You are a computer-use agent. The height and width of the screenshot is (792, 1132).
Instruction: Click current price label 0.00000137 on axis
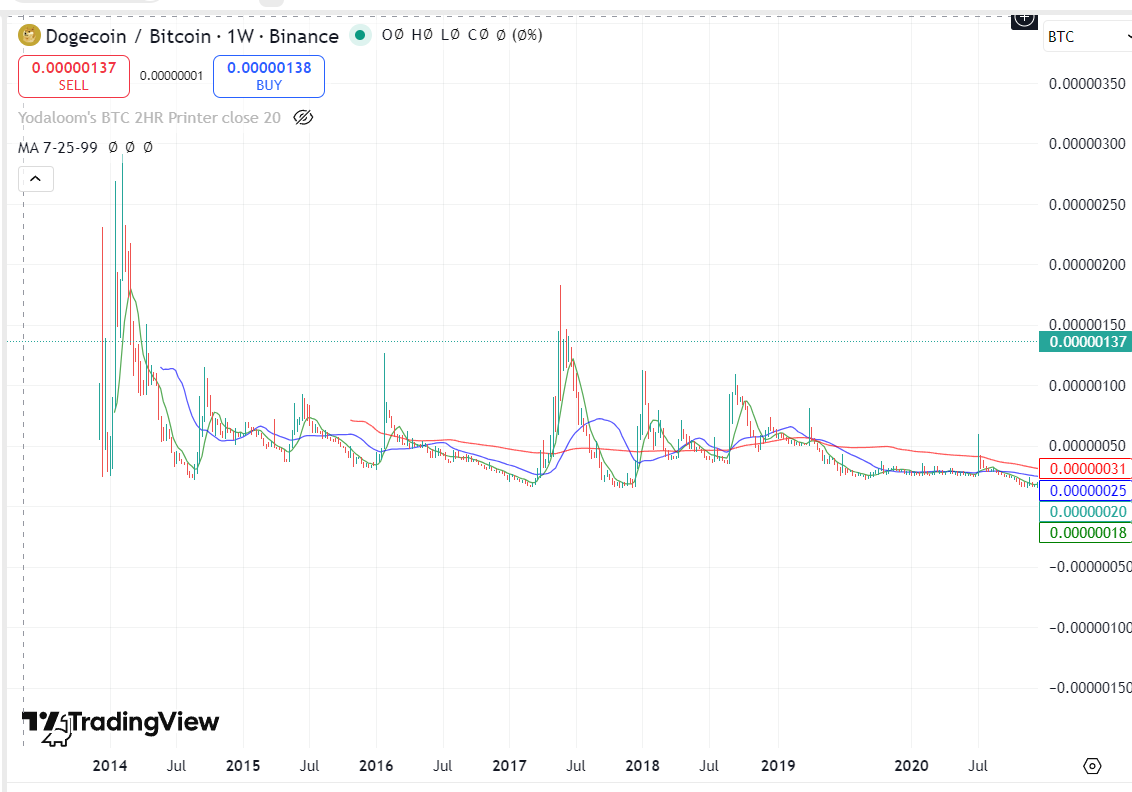[1087, 341]
